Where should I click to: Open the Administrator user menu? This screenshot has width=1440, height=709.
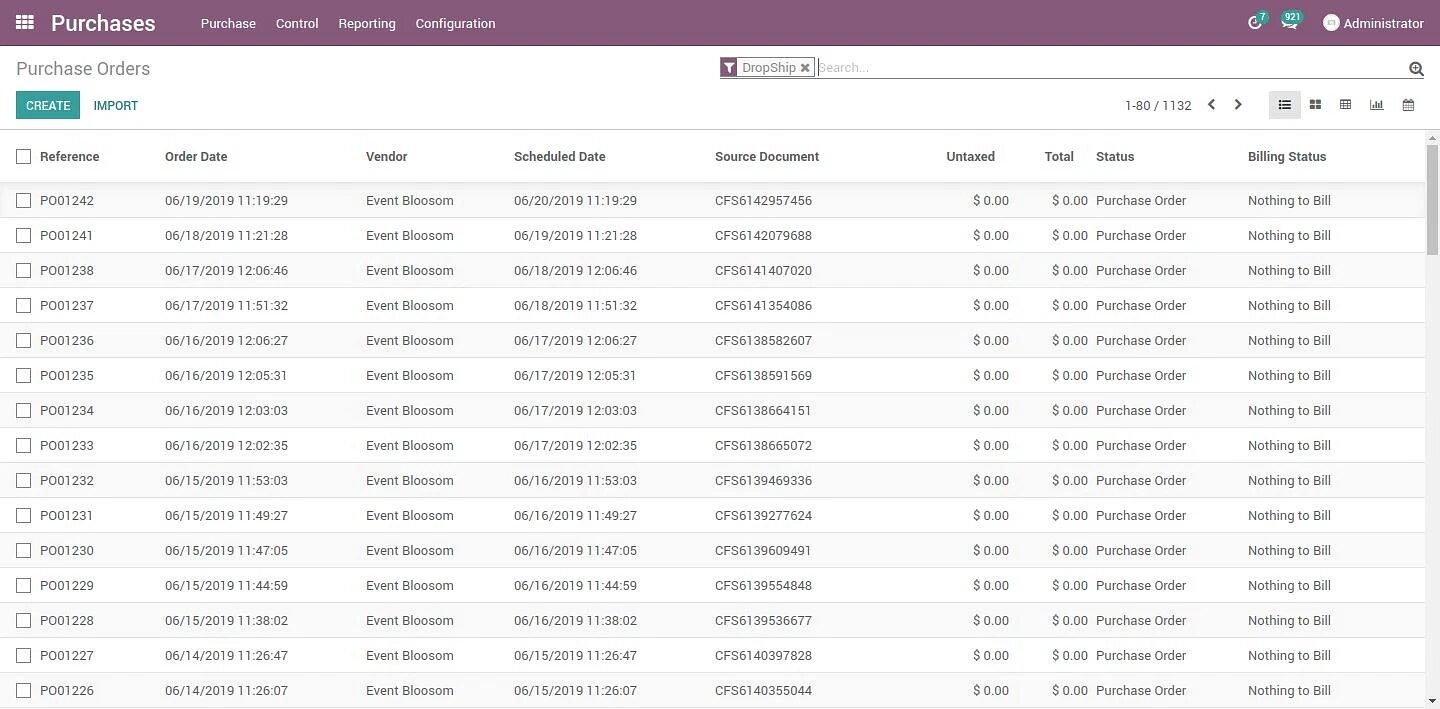[1374, 22]
